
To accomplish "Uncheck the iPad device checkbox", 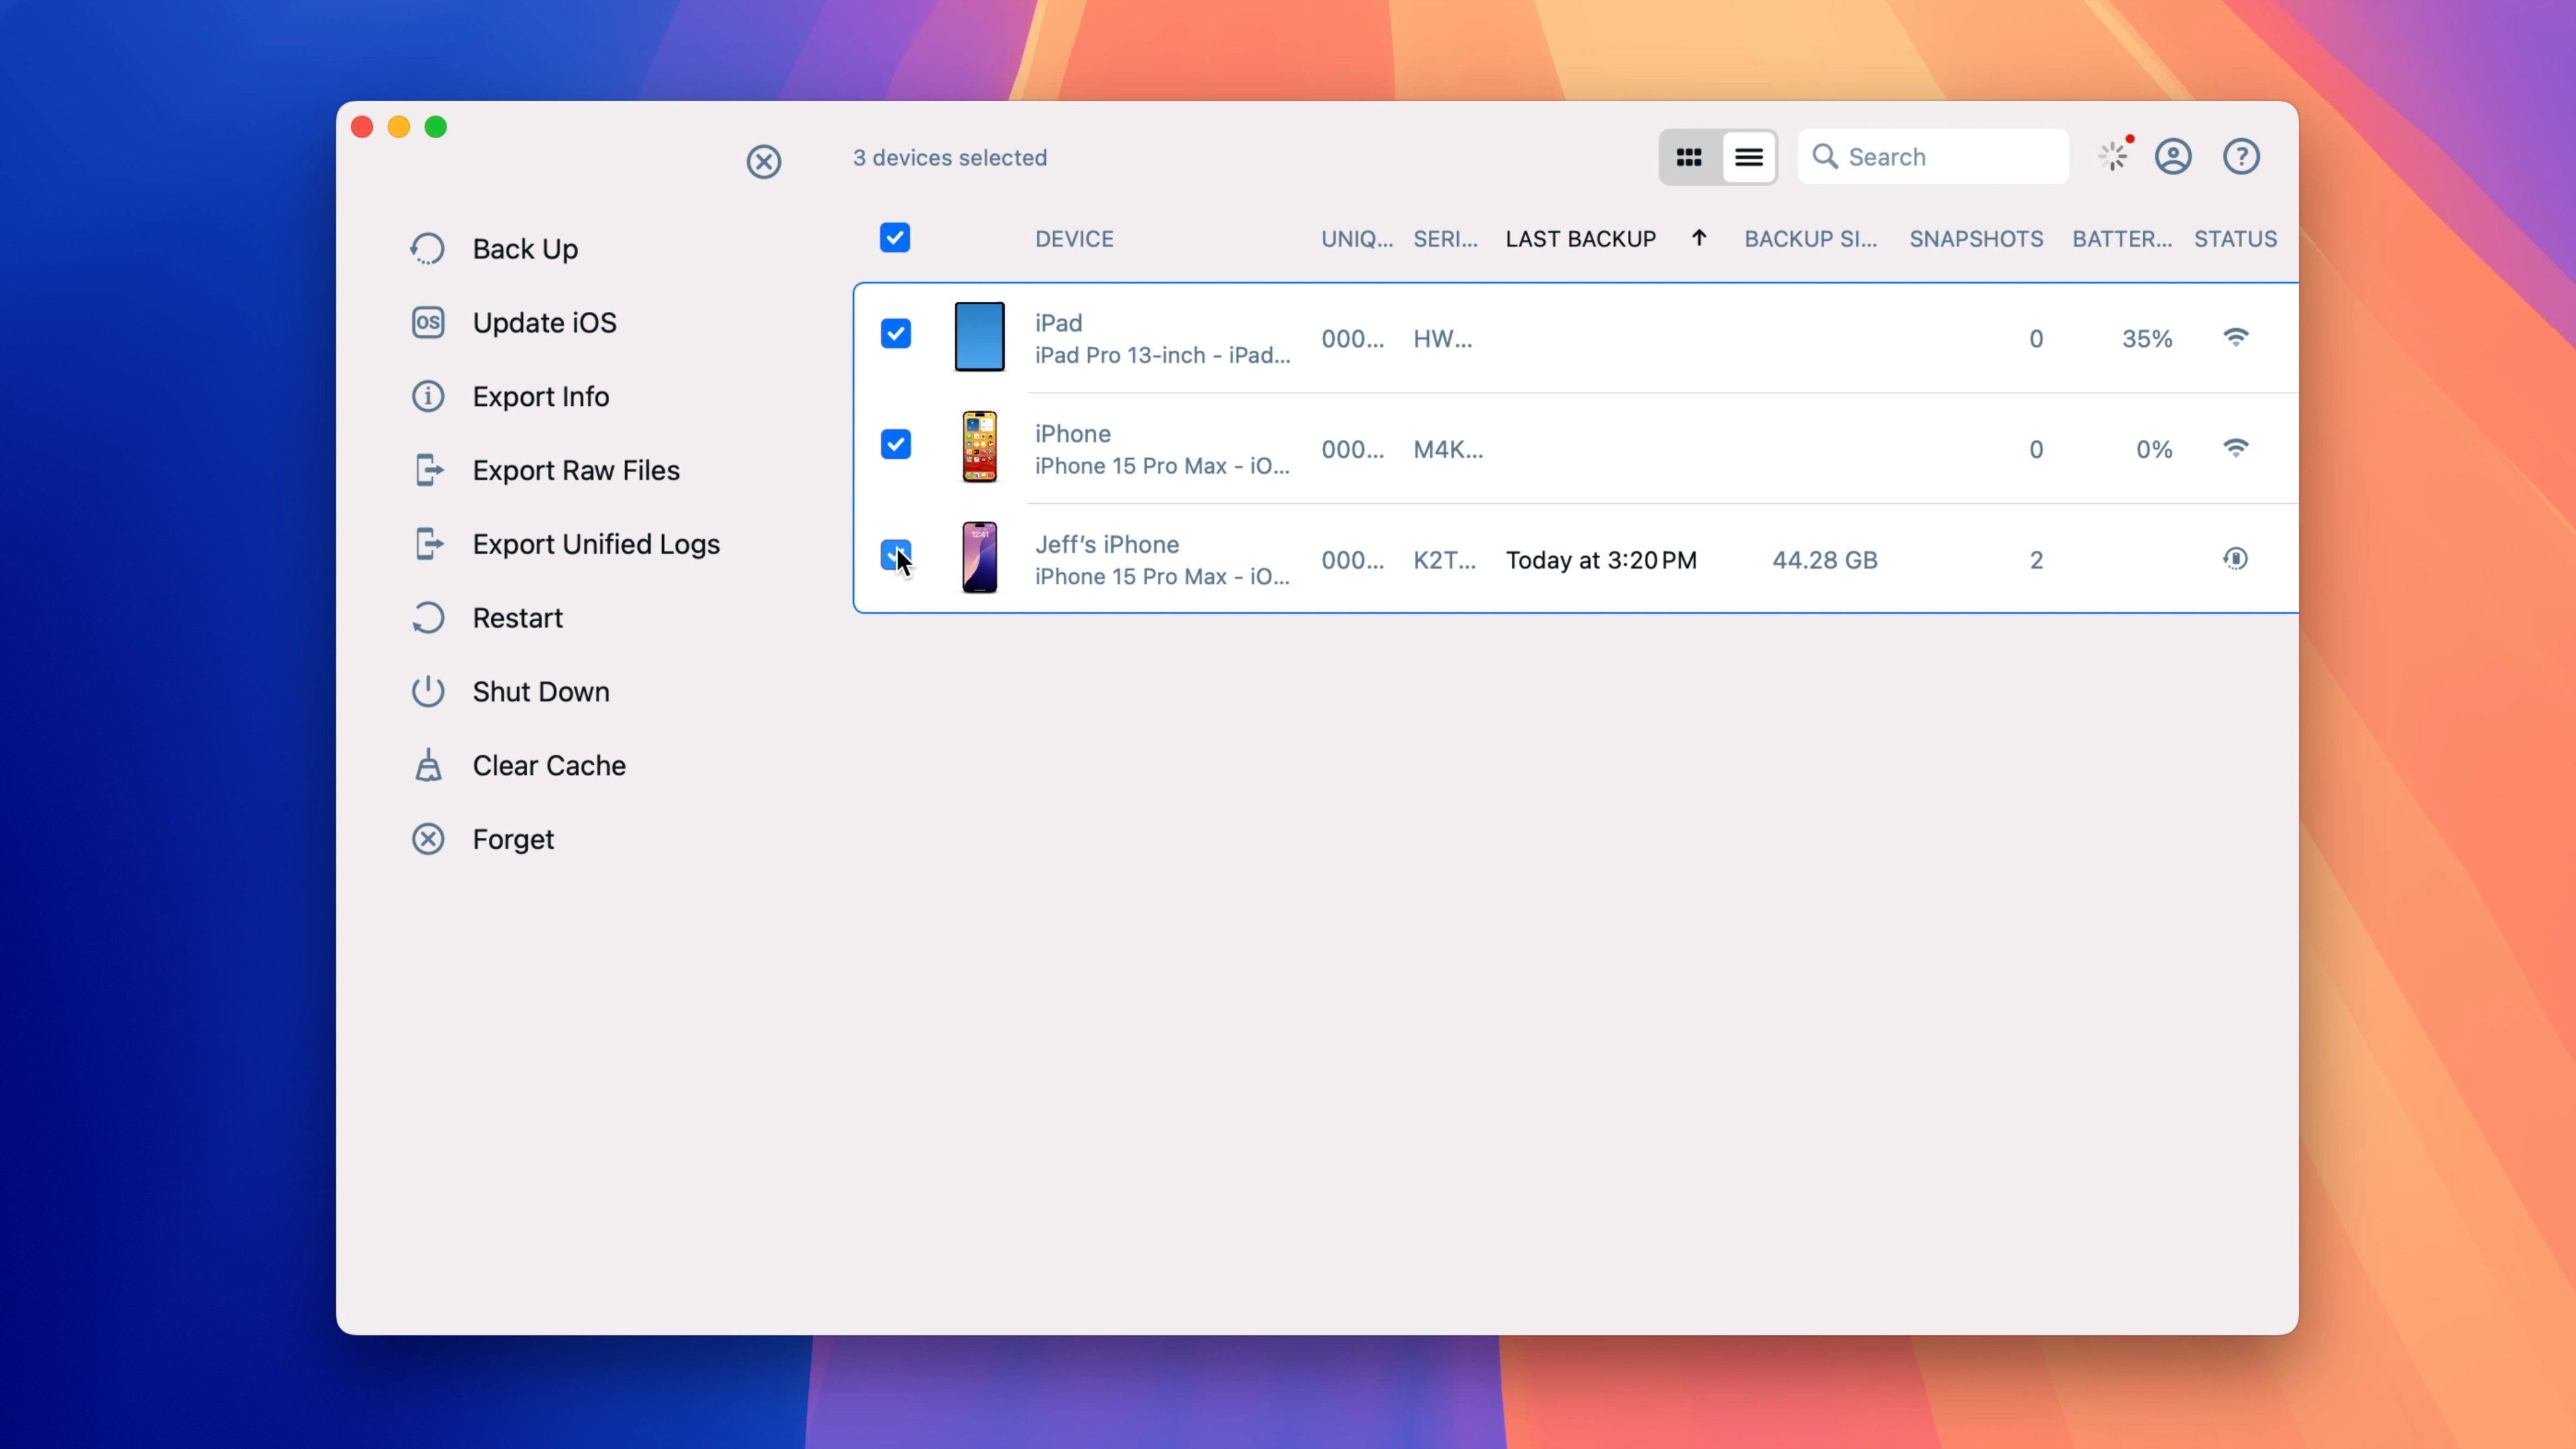I will click(x=895, y=334).
